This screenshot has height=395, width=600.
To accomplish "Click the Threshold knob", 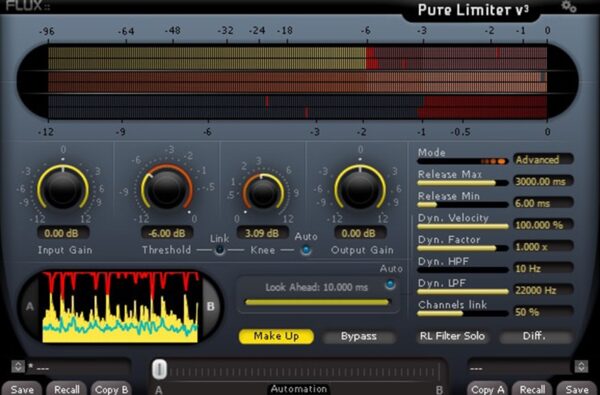I will tap(167, 189).
